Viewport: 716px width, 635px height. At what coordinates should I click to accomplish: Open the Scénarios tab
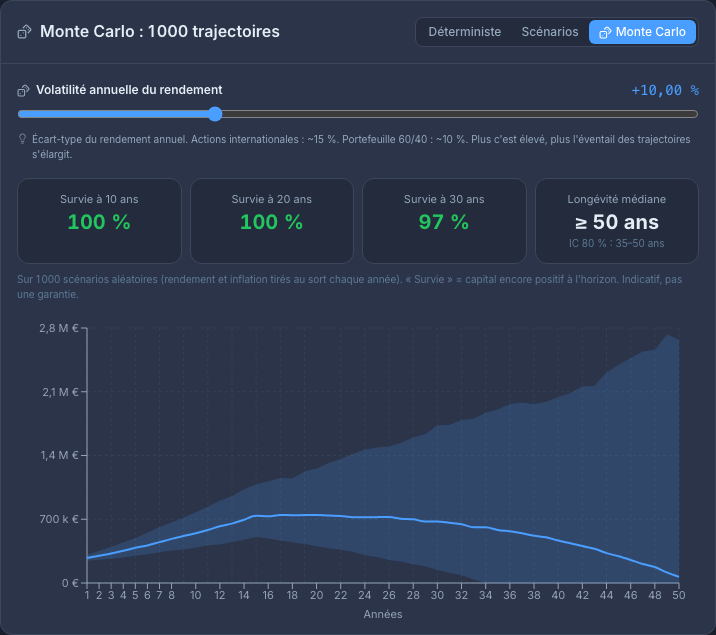point(550,32)
